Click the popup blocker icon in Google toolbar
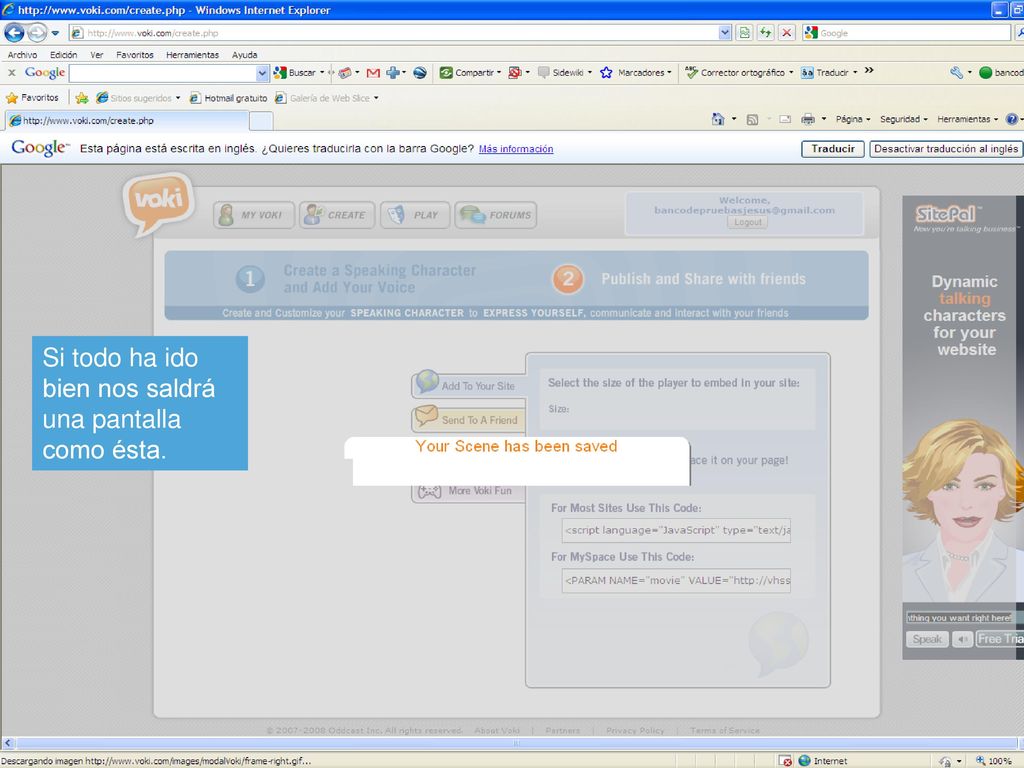 (x=515, y=72)
